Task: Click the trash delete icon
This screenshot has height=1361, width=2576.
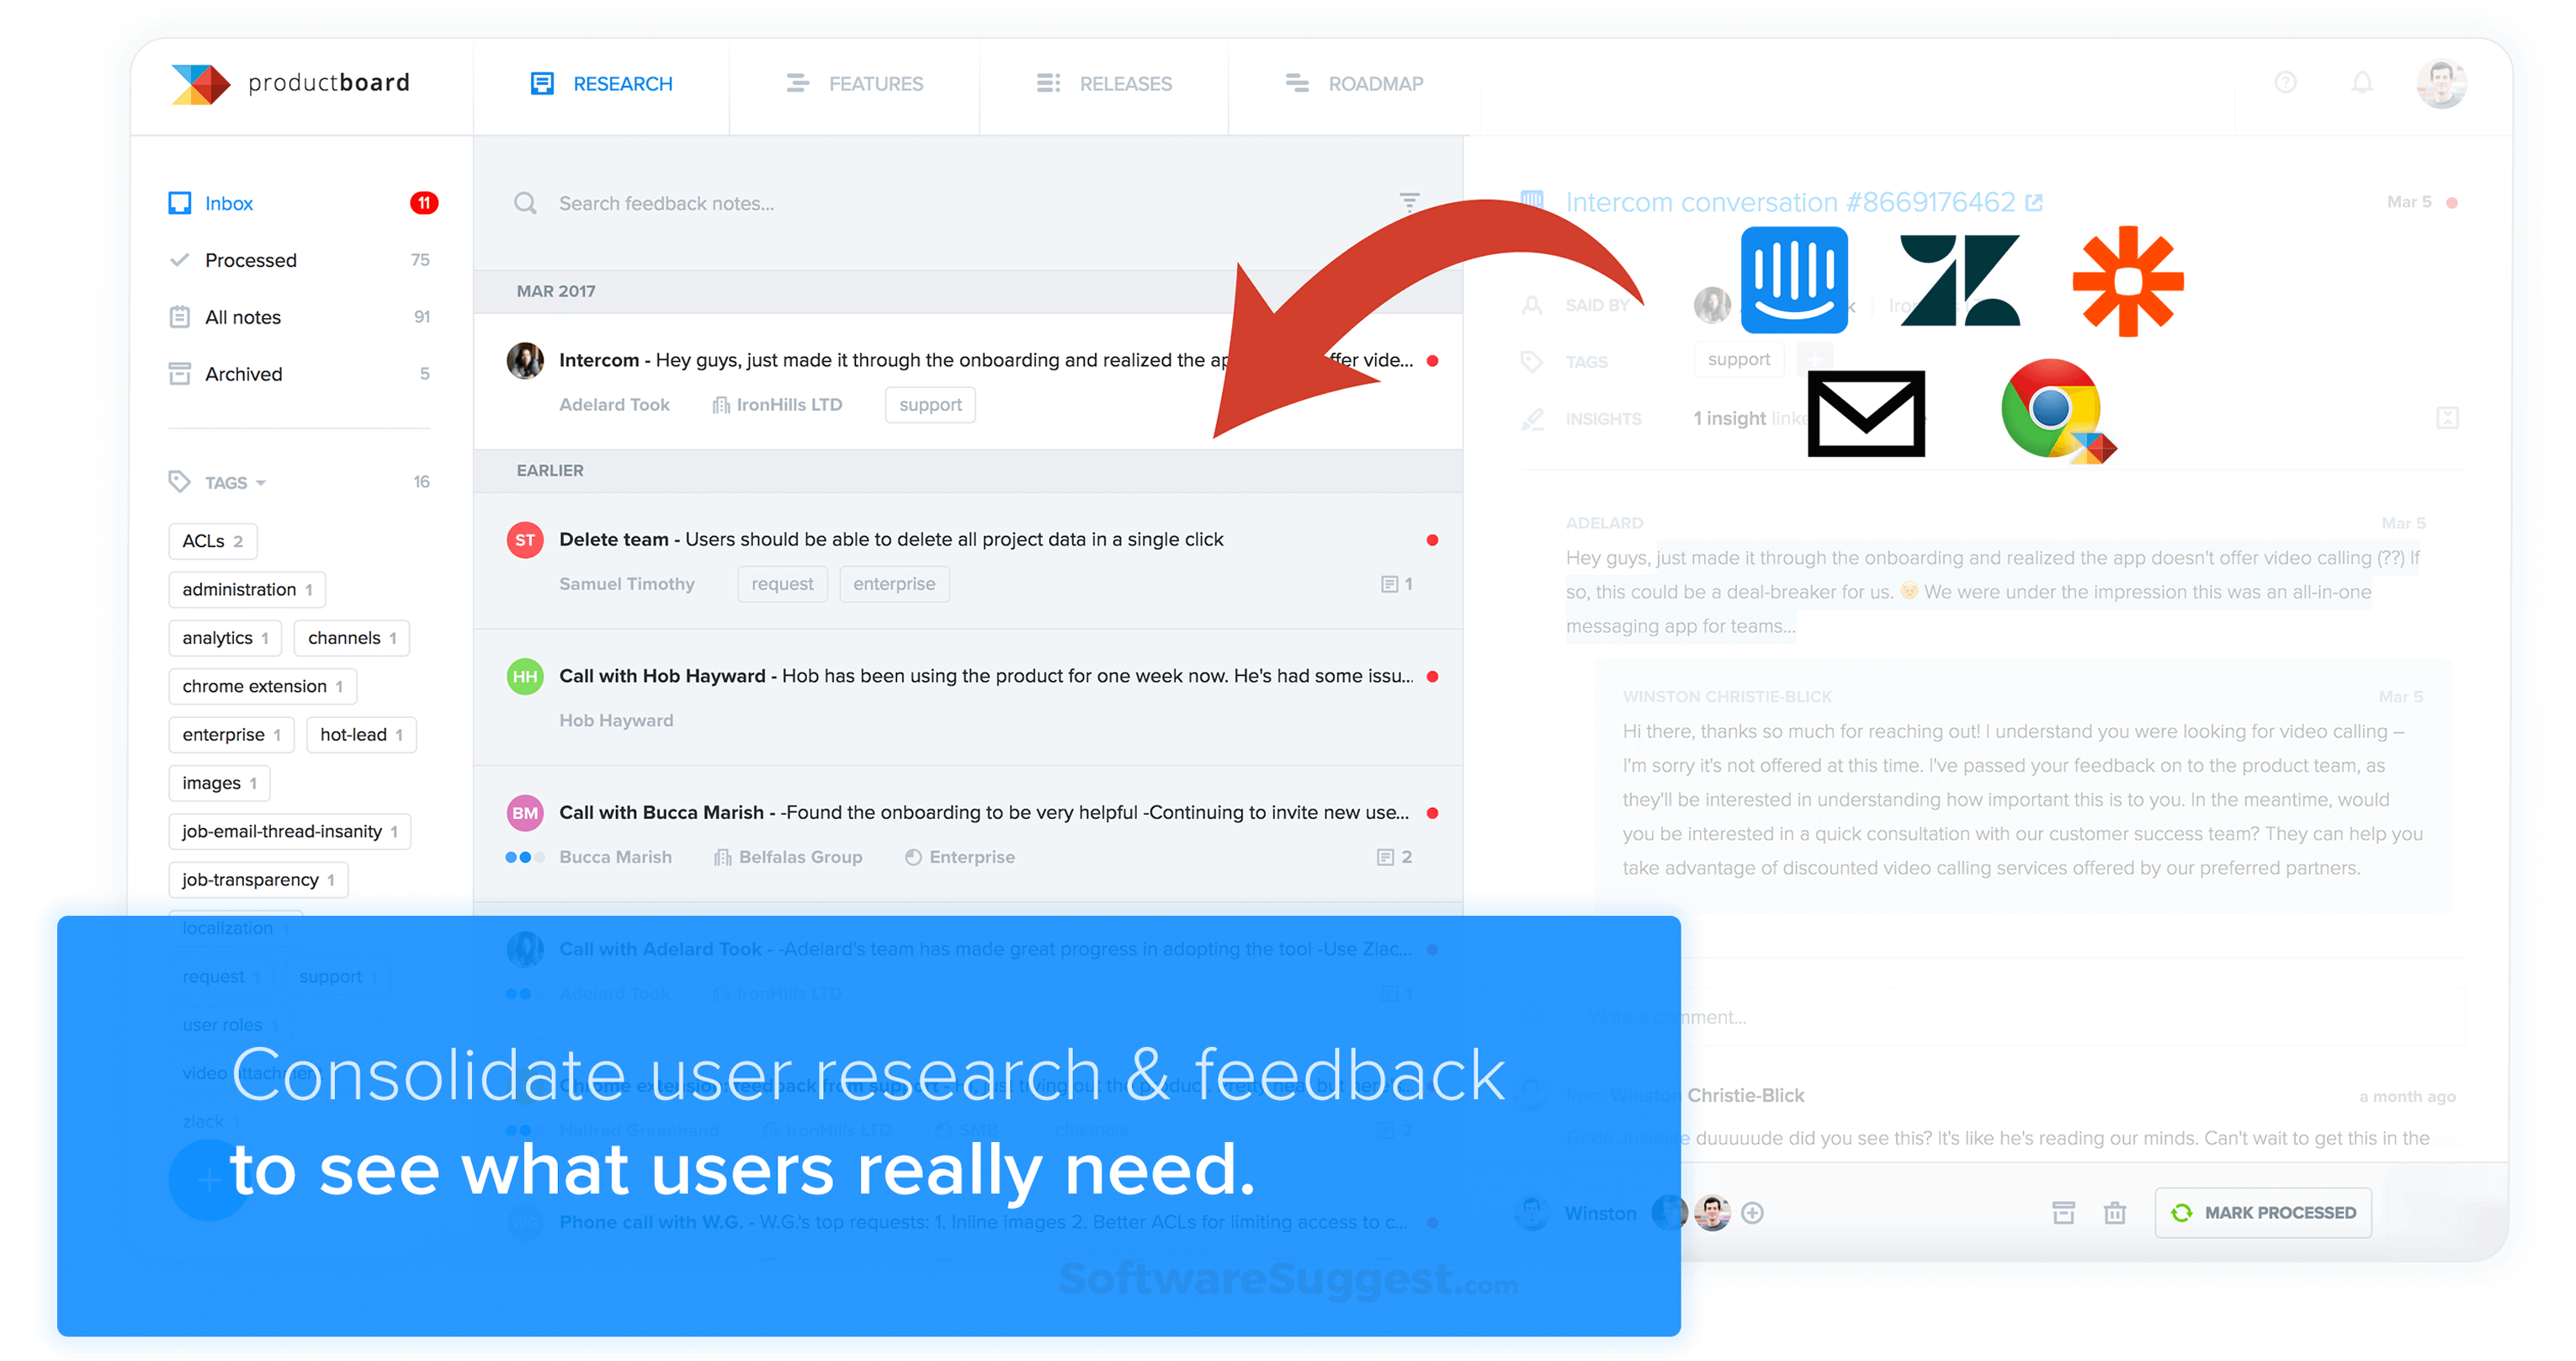Action: pos(2114,1213)
